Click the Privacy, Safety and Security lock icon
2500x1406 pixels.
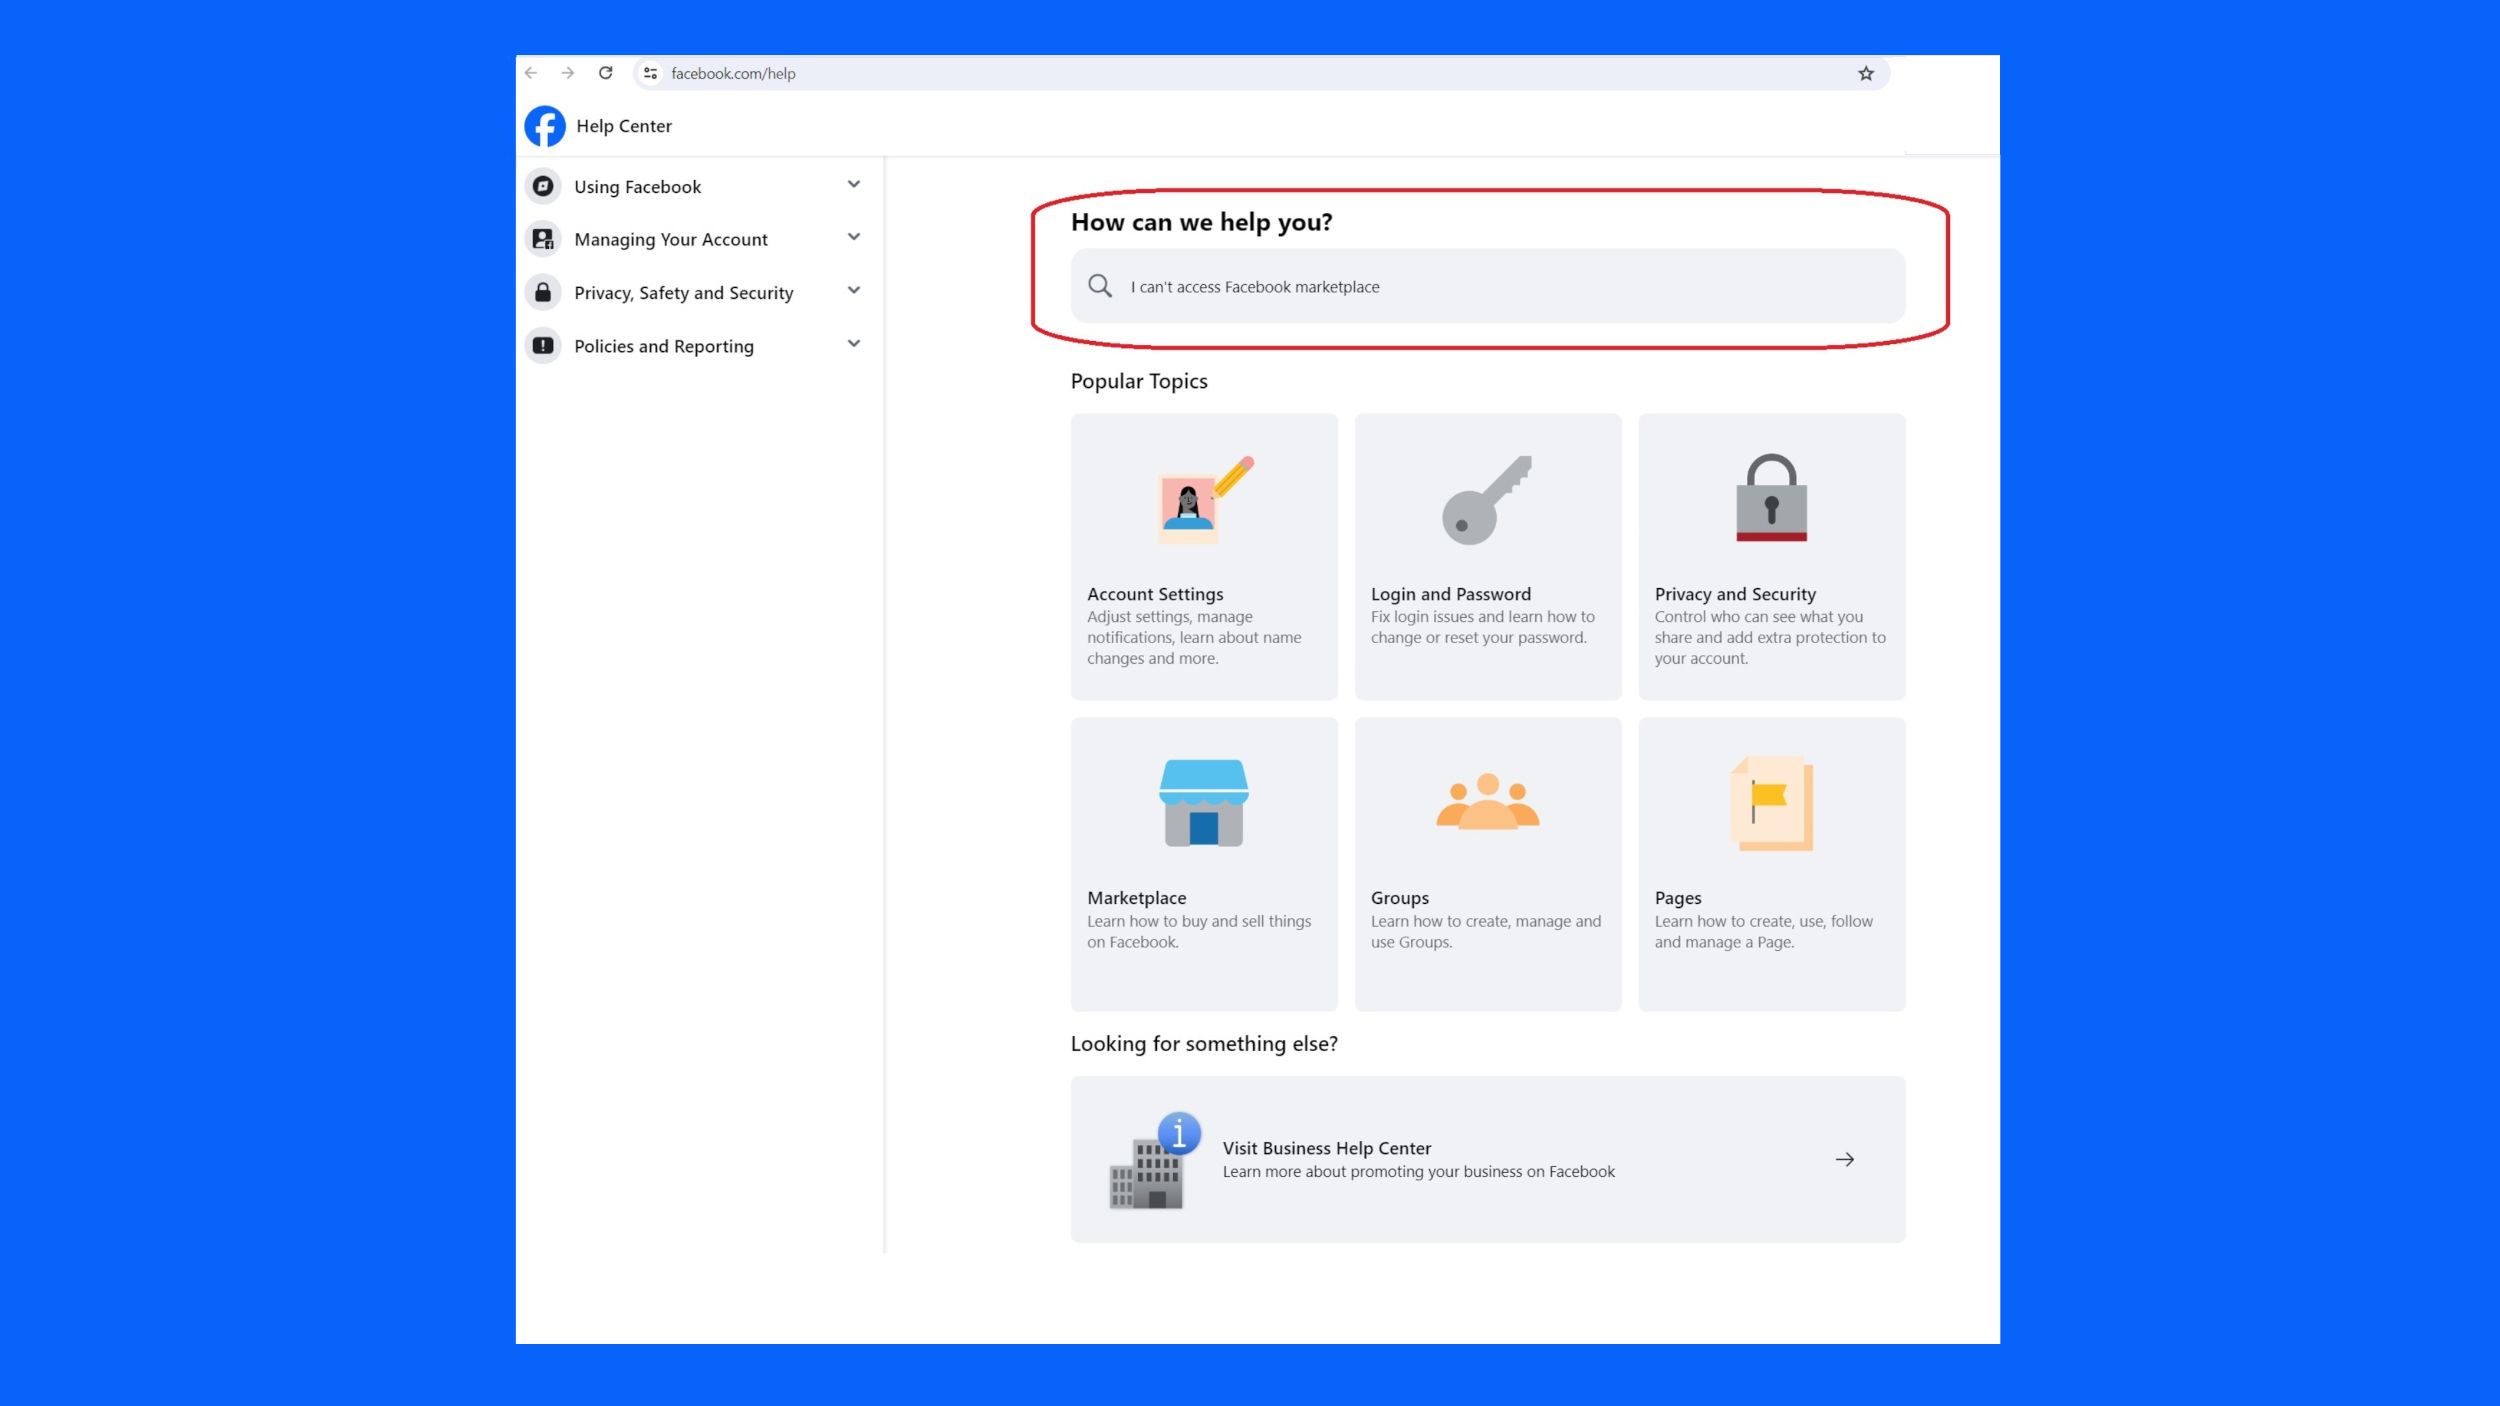pyautogui.click(x=543, y=292)
